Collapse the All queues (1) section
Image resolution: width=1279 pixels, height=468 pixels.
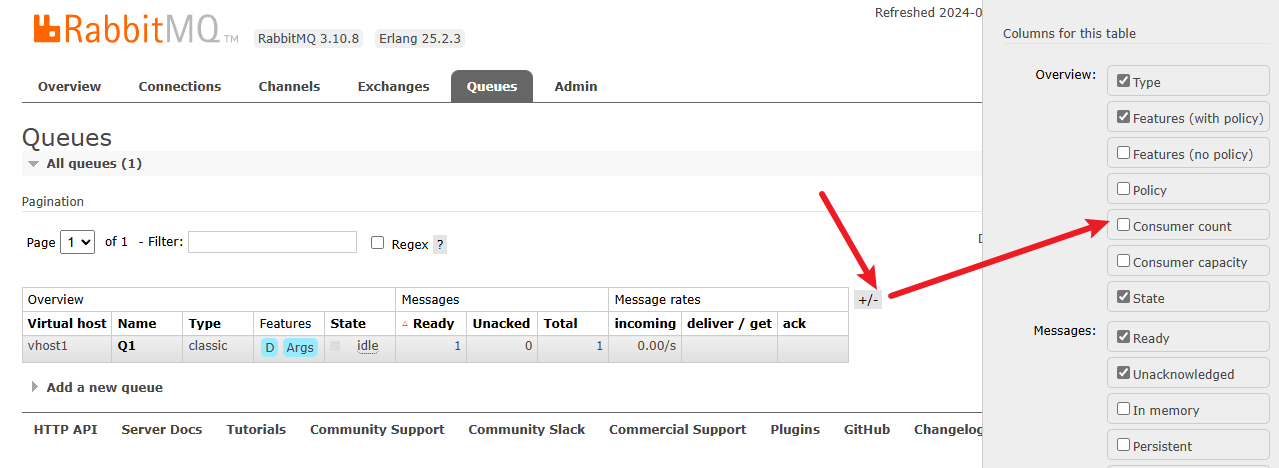tap(34, 164)
